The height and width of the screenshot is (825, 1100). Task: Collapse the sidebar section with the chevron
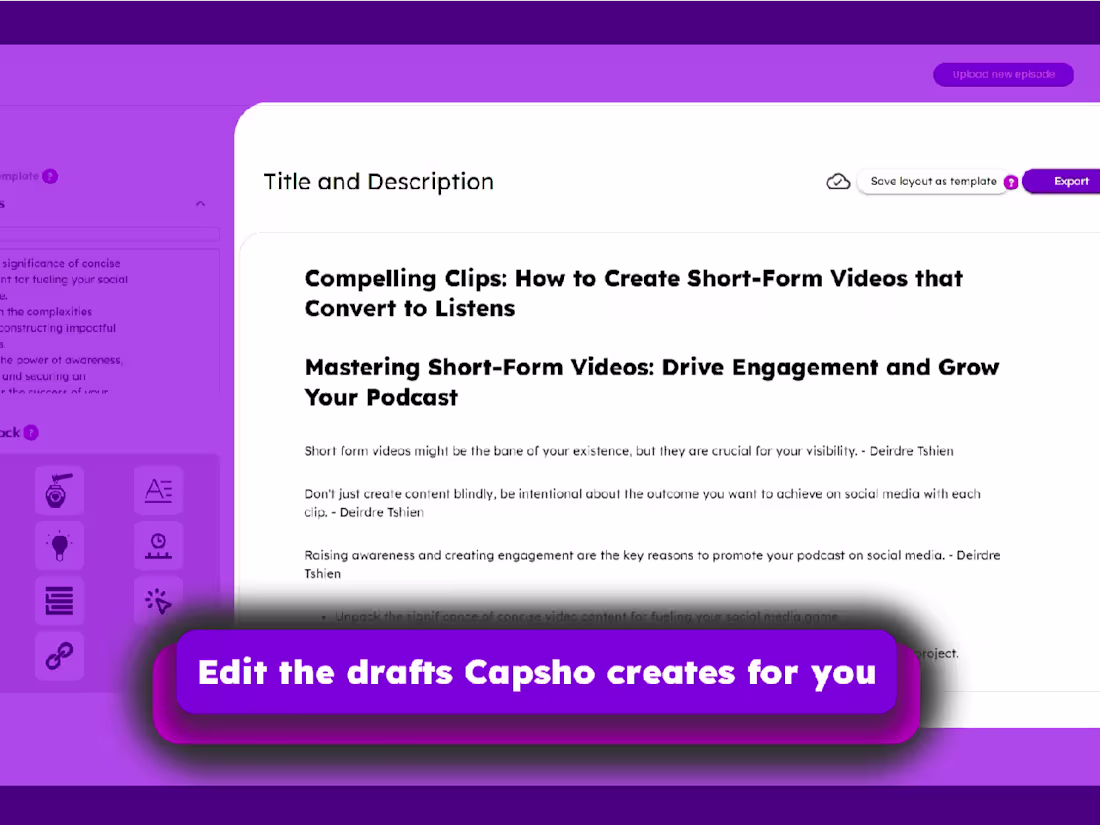click(x=200, y=203)
